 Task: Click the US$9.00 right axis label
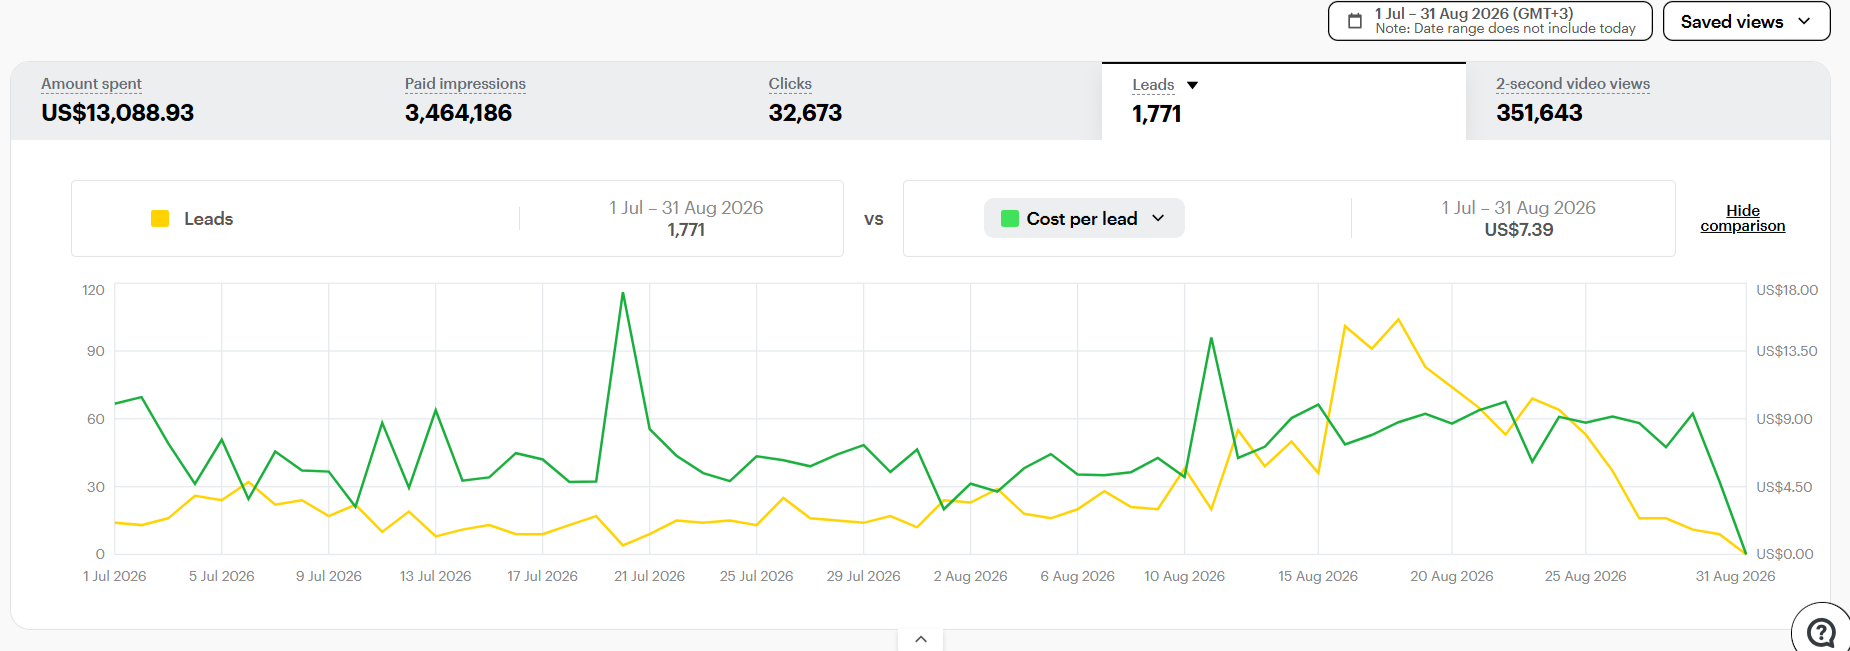coord(1784,419)
